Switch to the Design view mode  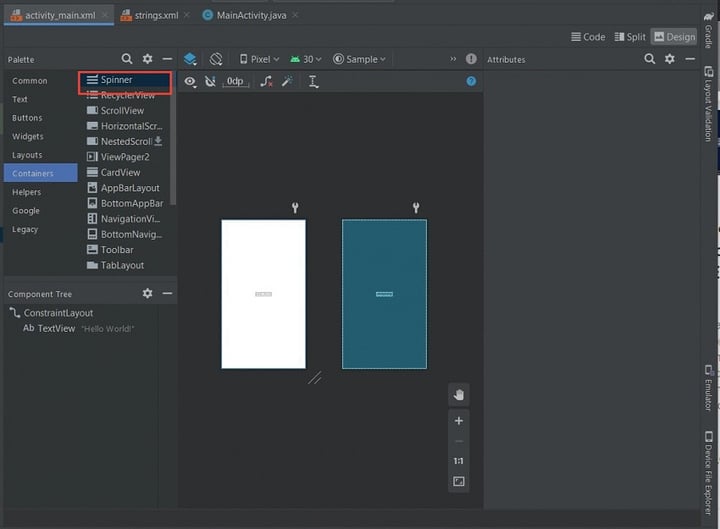(673, 37)
